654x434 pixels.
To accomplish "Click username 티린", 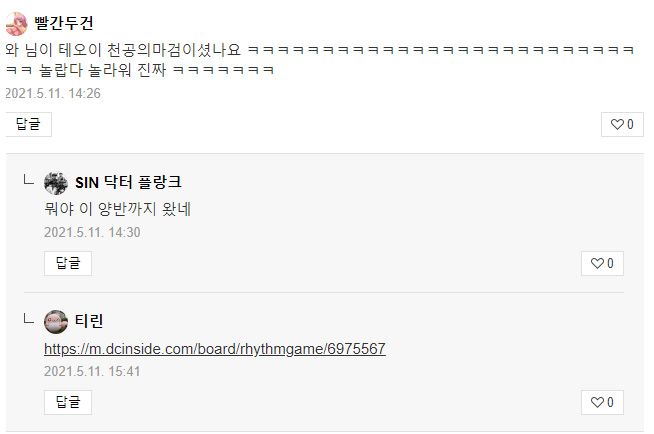I will (89, 321).
